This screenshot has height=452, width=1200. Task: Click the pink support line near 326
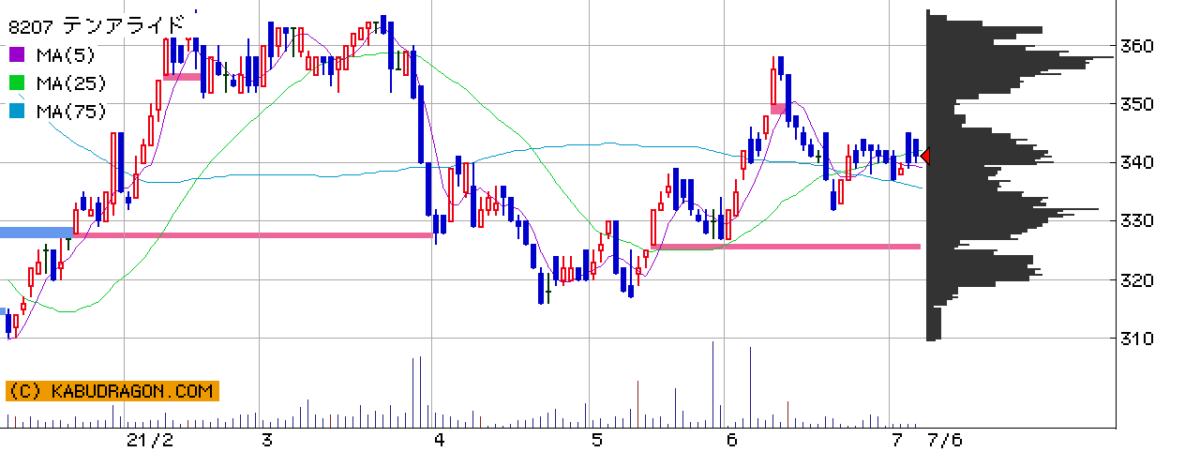coord(785,246)
